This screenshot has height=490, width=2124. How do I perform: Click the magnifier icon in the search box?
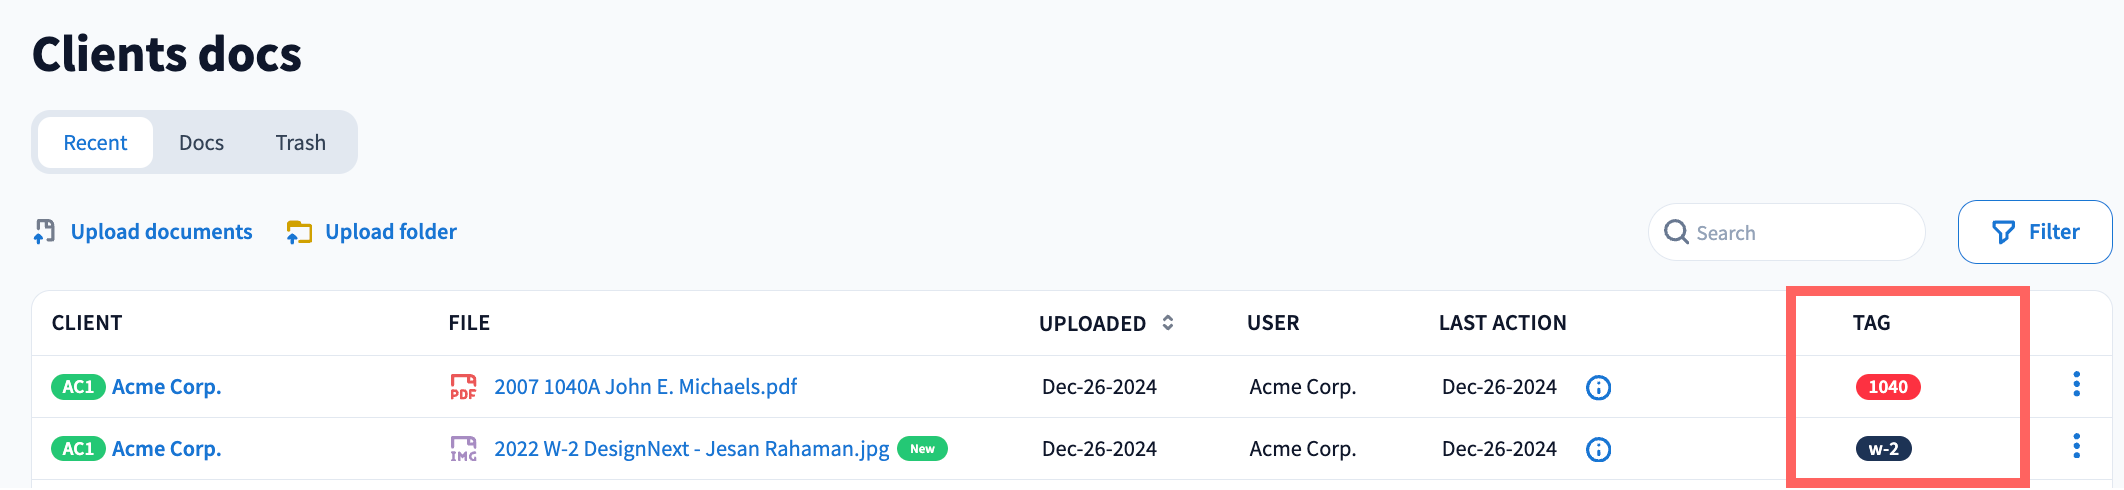1676,232
